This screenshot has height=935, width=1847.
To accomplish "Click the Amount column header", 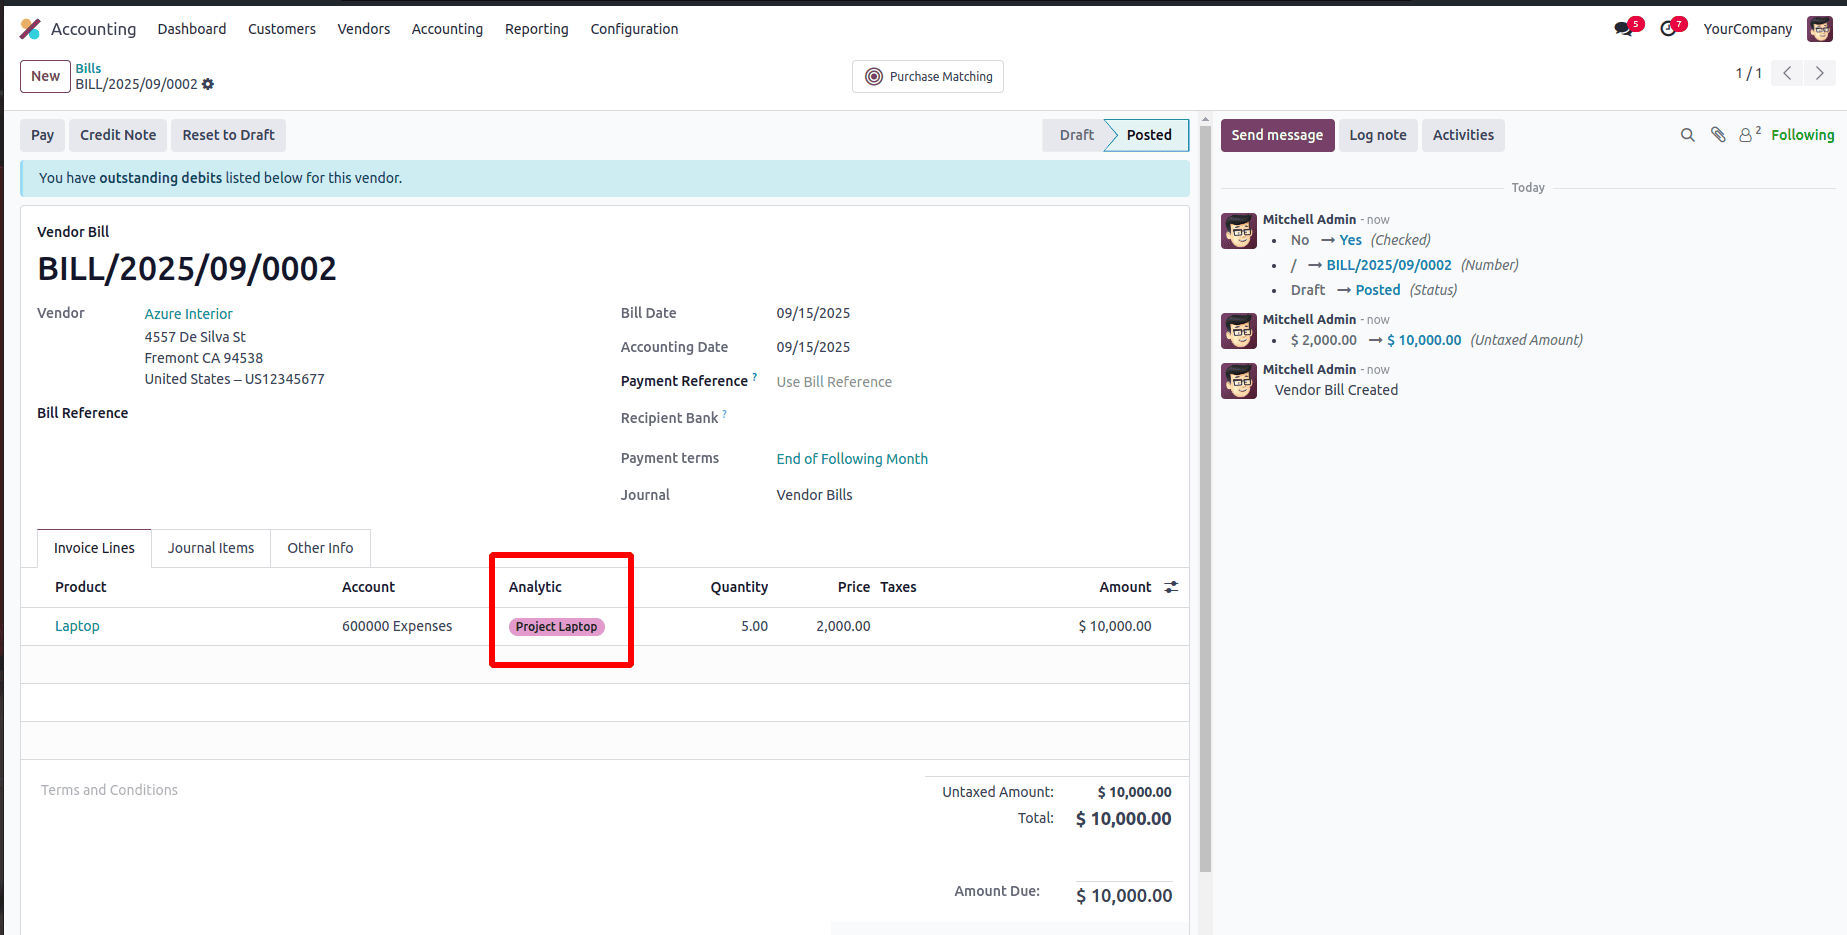I will click(1125, 587).
